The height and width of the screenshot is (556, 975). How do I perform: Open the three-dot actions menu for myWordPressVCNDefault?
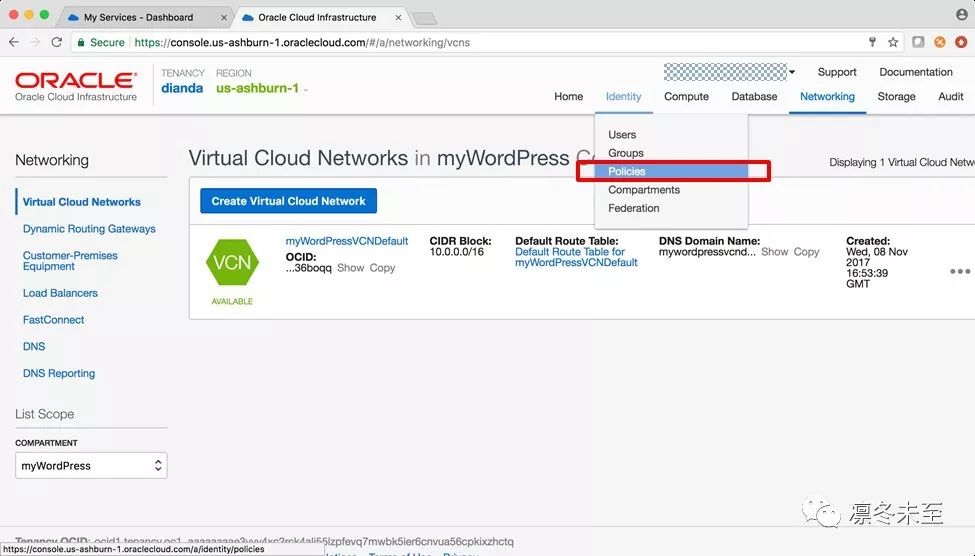pos(959,271)
